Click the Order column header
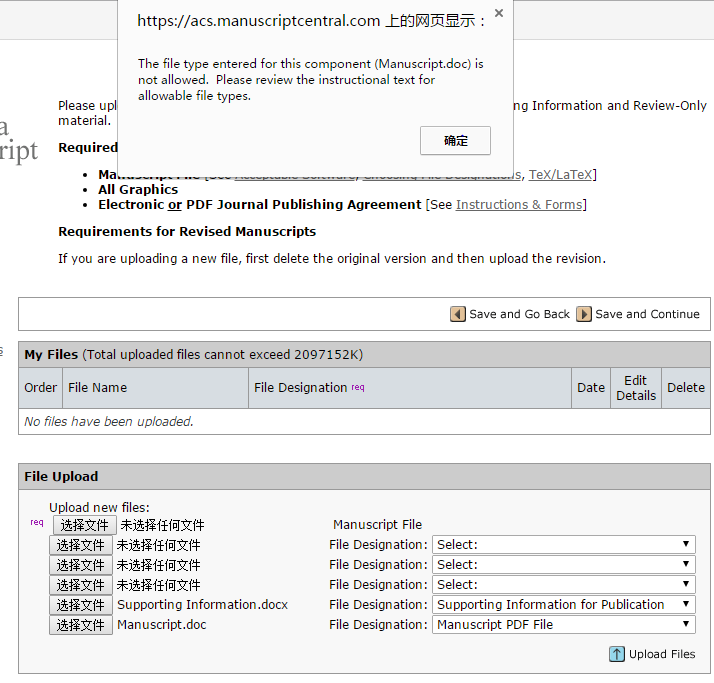Image resolution: width=714 pixels, height=683 pixels. pos(41,388)
